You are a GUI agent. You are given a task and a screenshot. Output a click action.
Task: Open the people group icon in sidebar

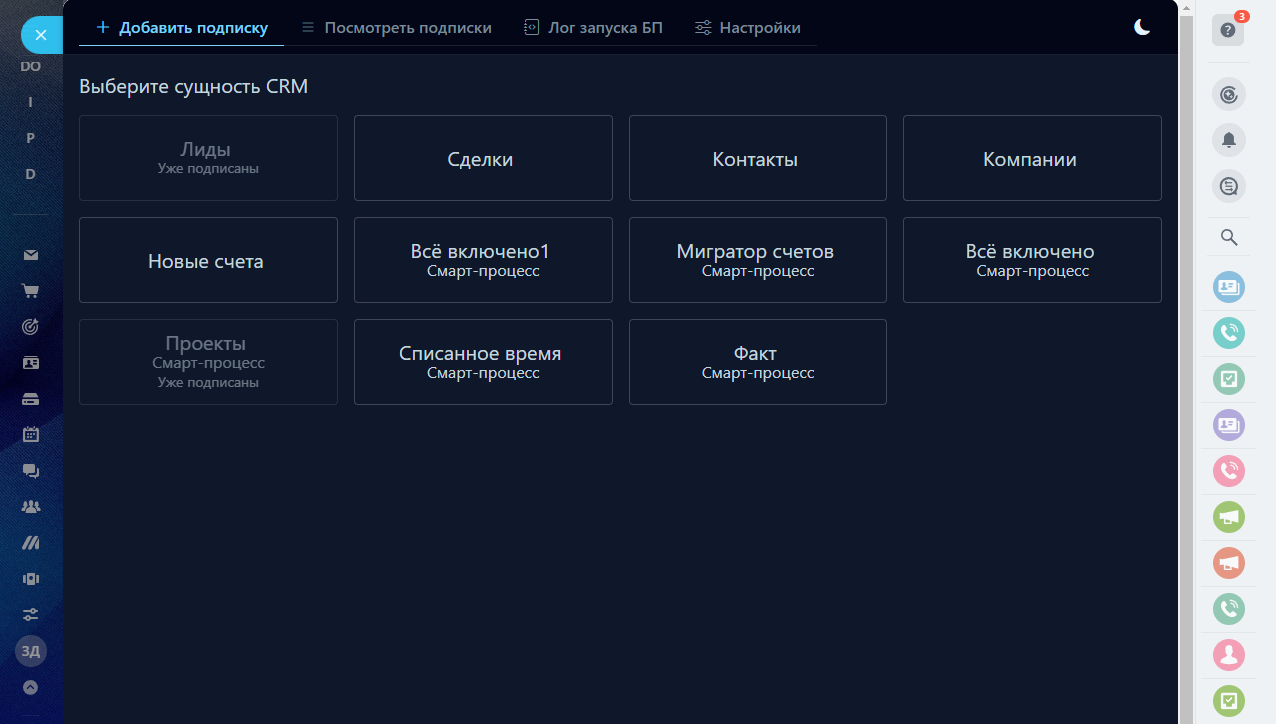[x=31, y=507]
